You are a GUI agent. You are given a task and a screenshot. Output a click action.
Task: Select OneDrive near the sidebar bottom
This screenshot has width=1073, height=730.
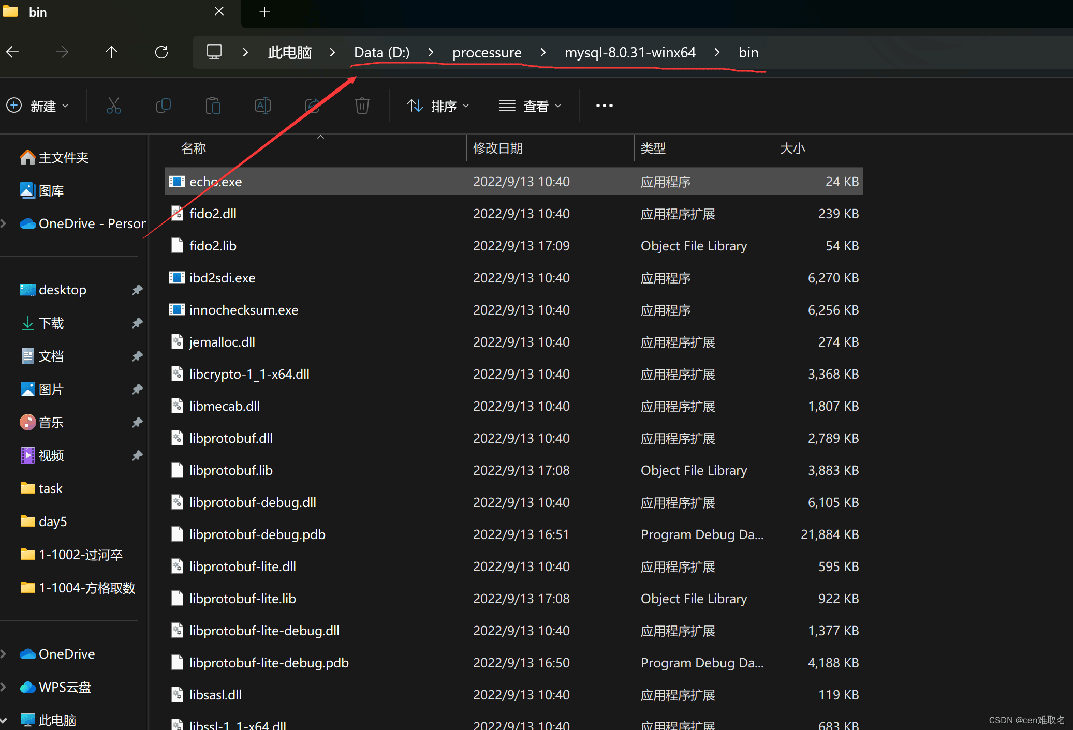[57, 654]
